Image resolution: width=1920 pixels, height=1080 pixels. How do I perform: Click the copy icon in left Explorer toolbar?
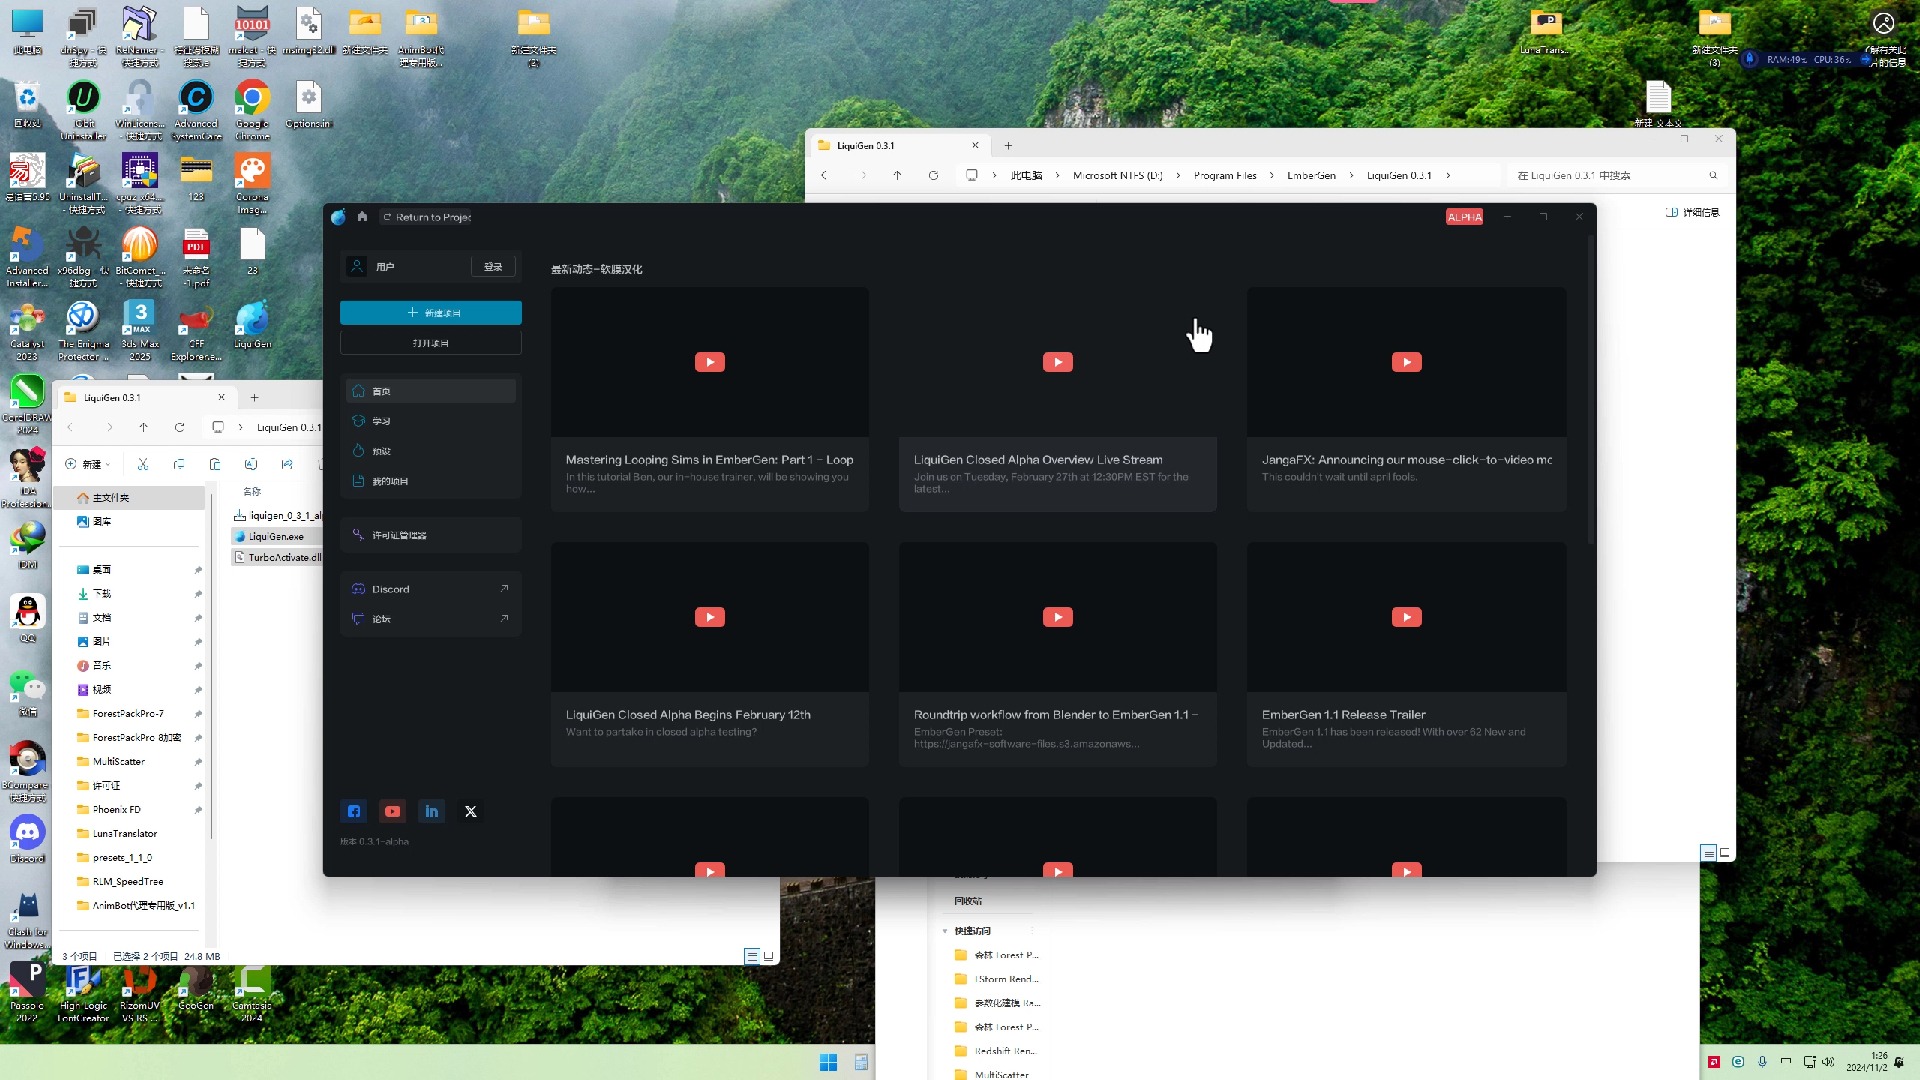click(x=179, y=464)
